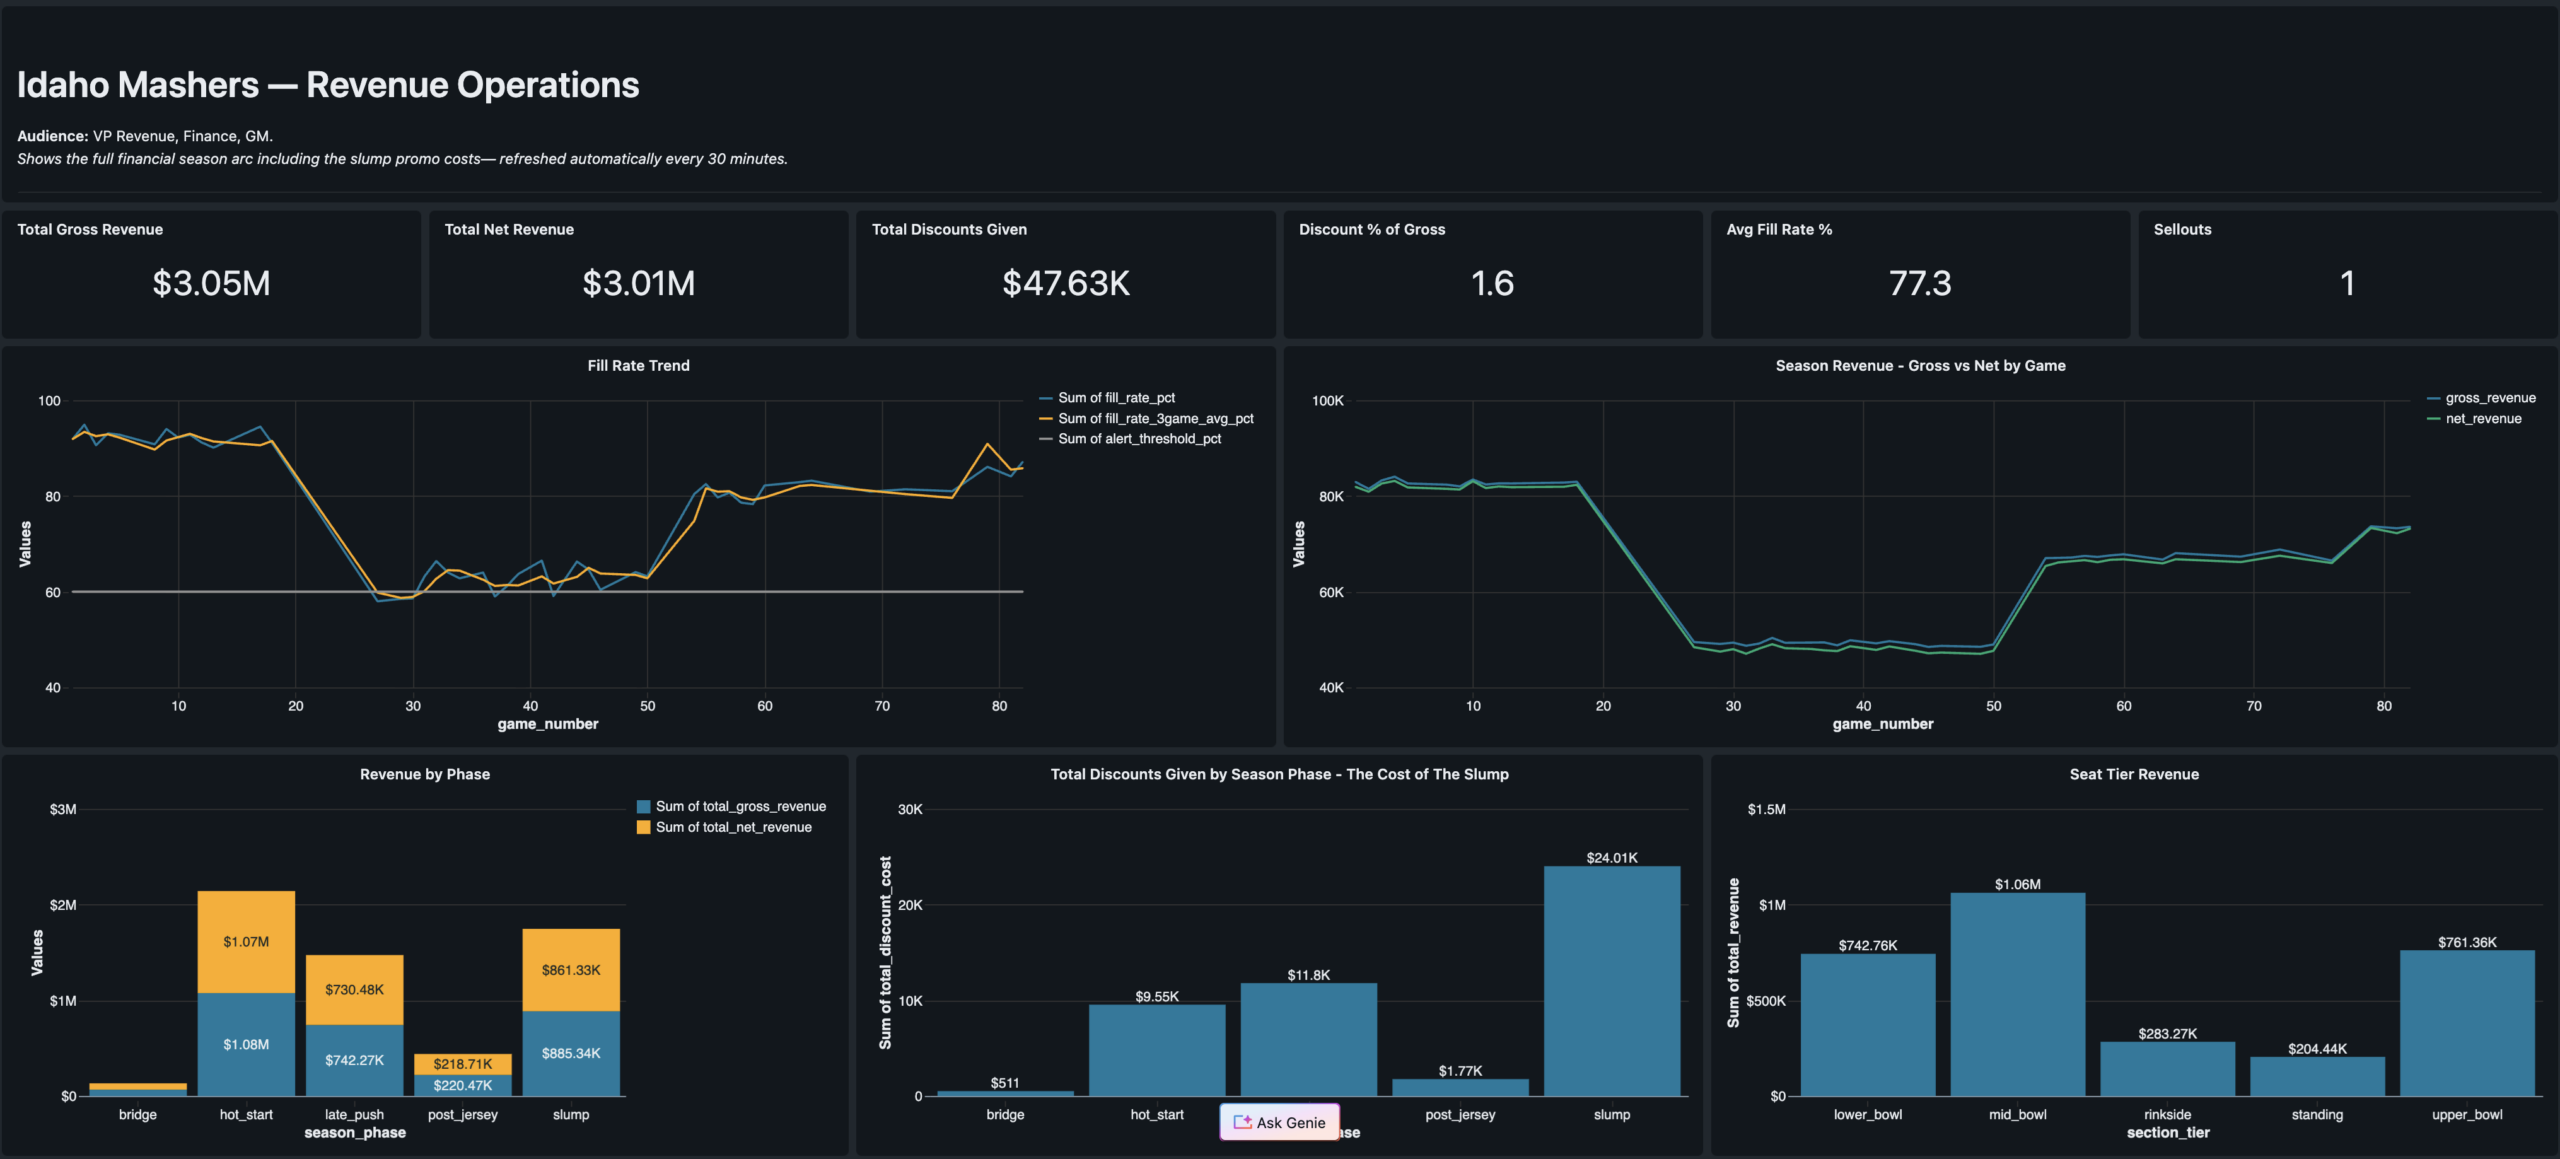Viewport: 2560px width, 1159px height.
Task: Click the Total Net Revenue $3.01M value
Action: (639, 283)
